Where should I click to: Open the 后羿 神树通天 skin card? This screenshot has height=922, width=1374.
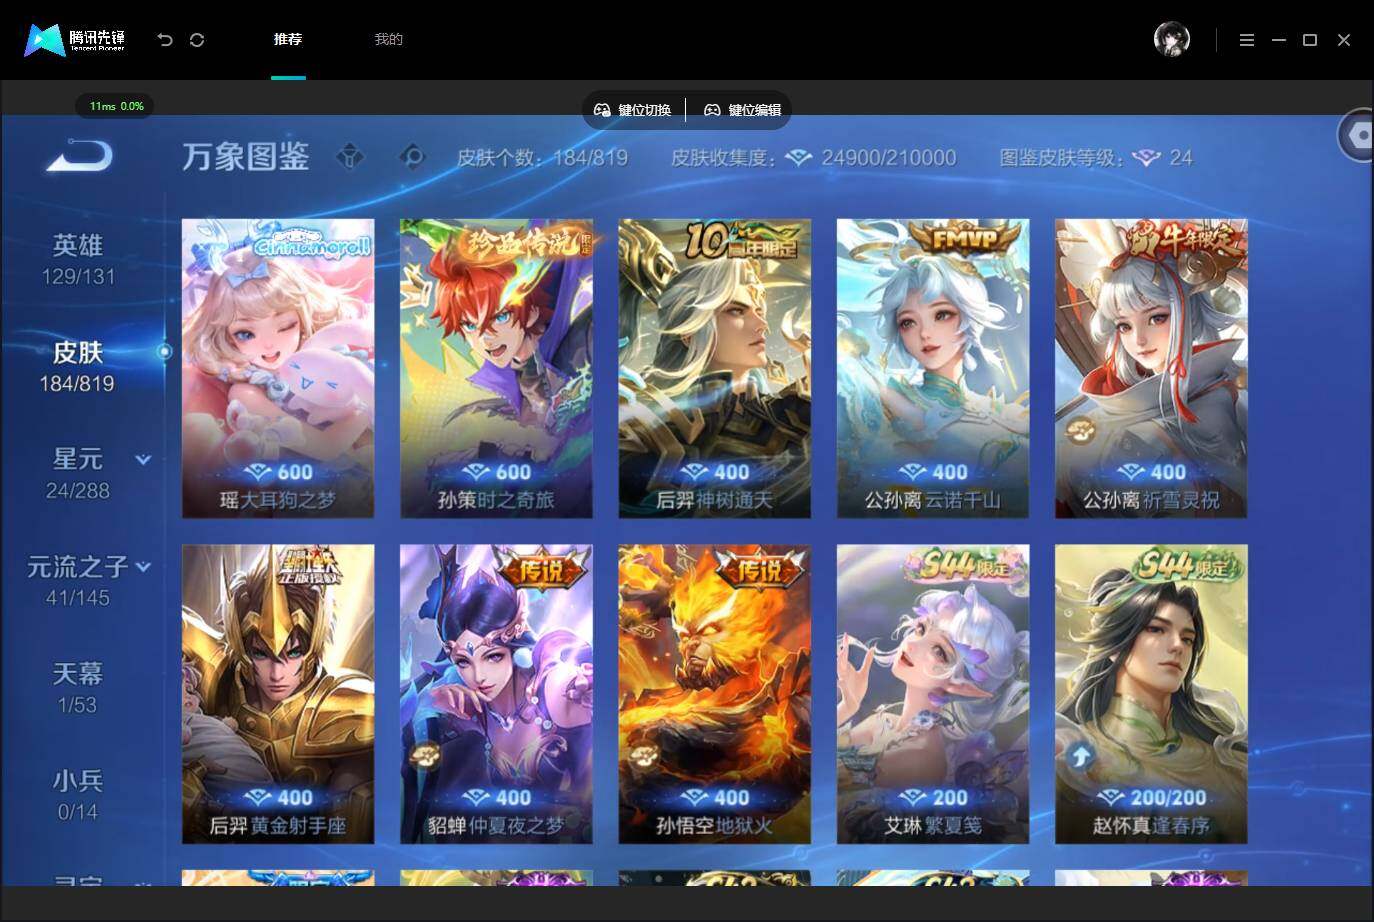pos(715,368)
